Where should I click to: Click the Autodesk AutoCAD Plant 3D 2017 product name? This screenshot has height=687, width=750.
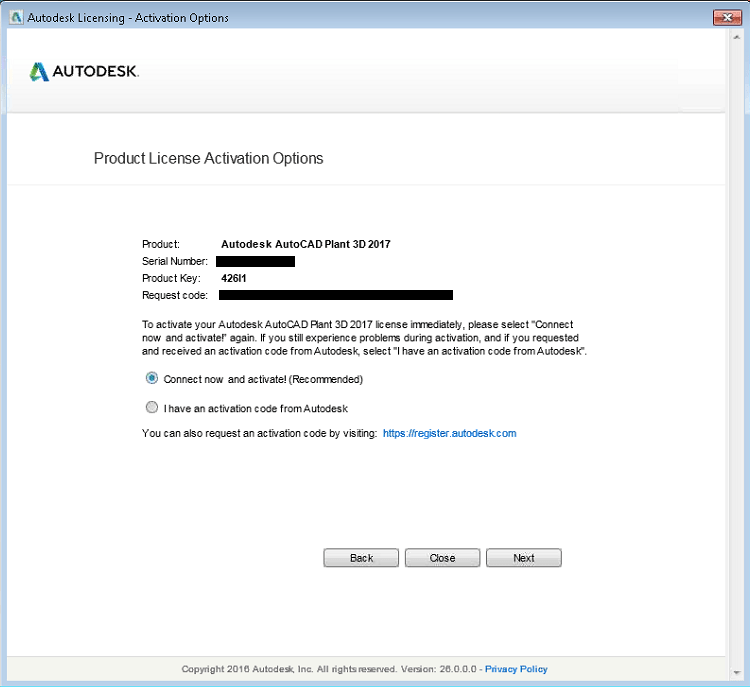tap(306, 244)
